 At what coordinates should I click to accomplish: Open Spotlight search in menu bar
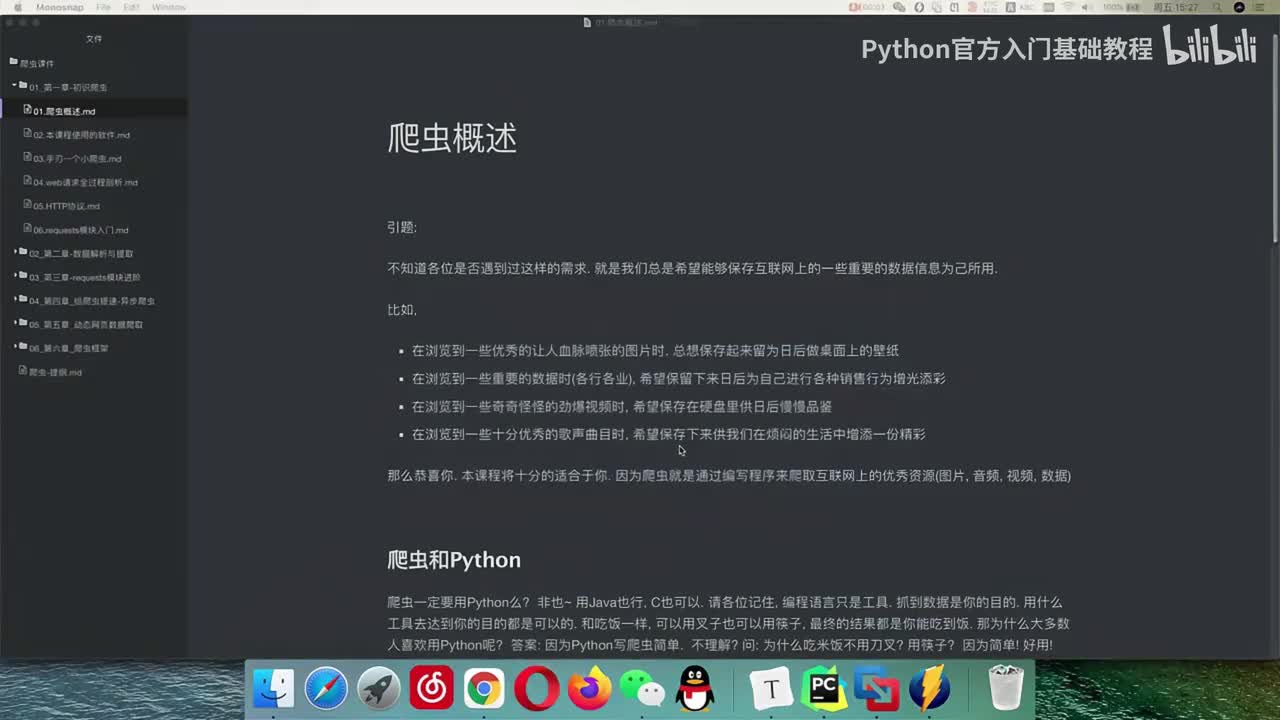tap(1215, 7)
